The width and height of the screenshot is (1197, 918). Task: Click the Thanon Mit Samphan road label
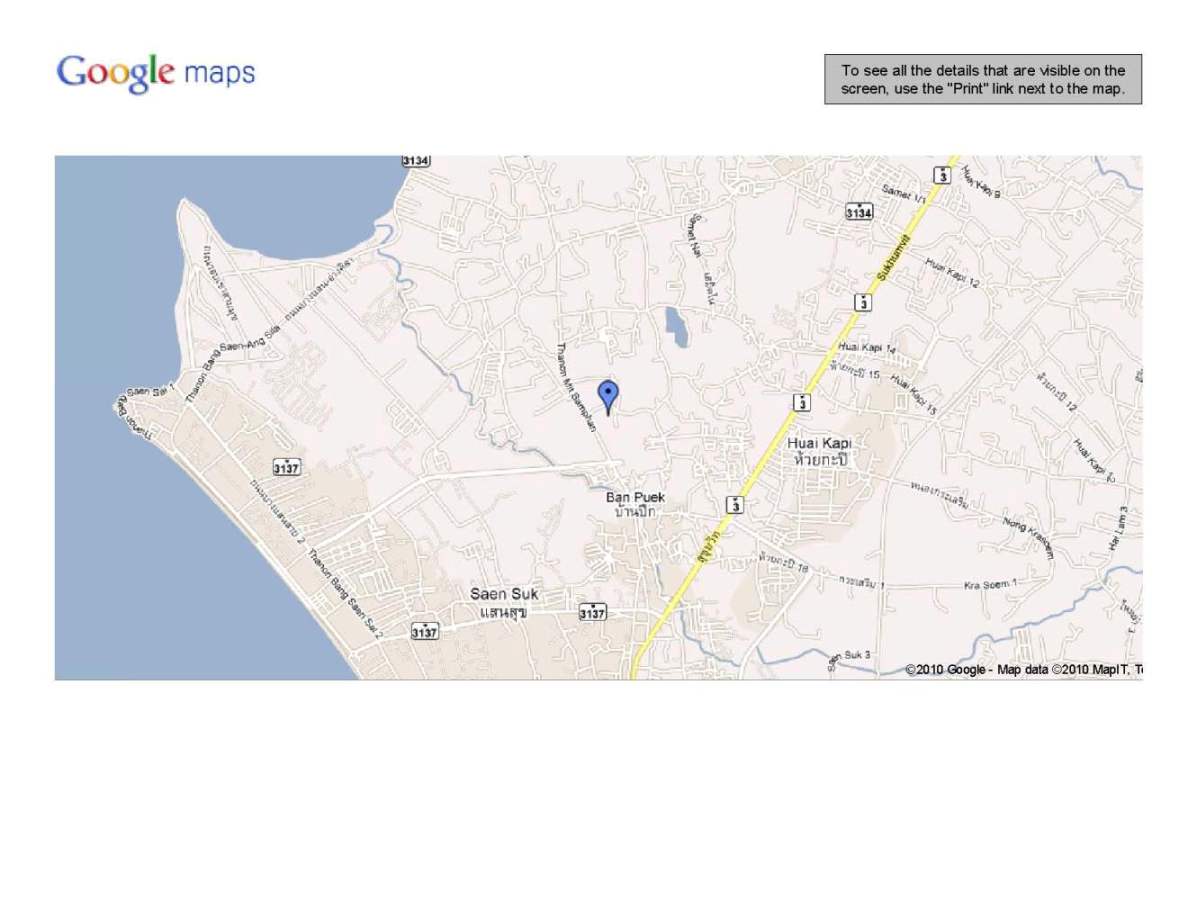point(576,387)
